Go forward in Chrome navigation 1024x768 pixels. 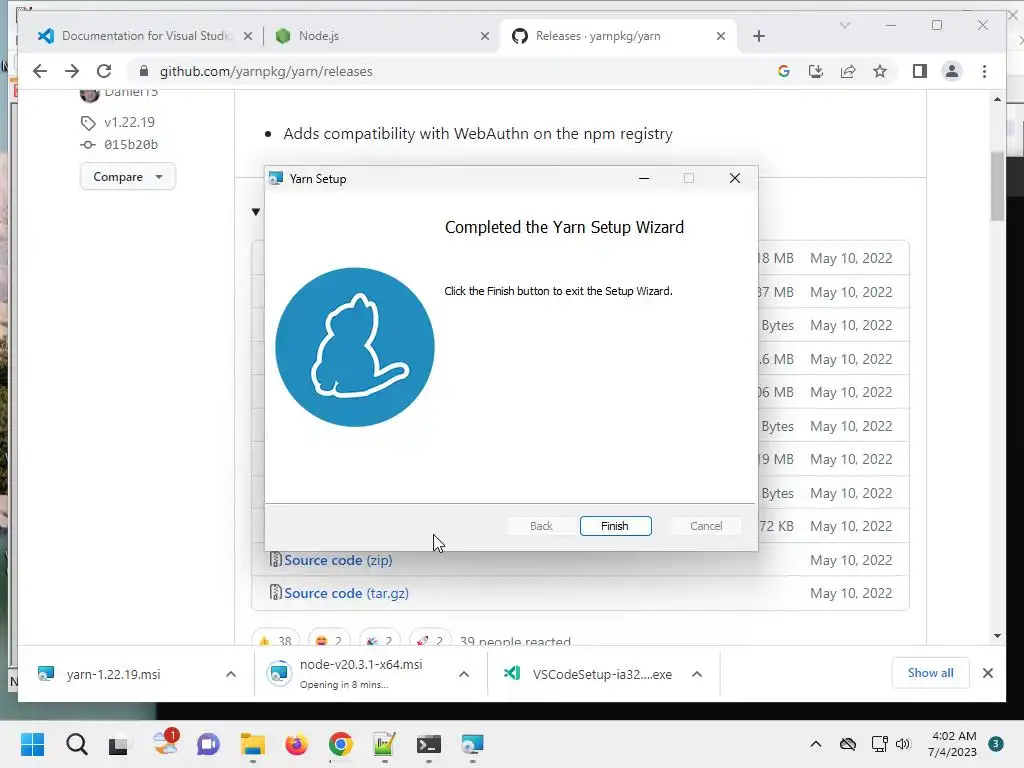72,71
